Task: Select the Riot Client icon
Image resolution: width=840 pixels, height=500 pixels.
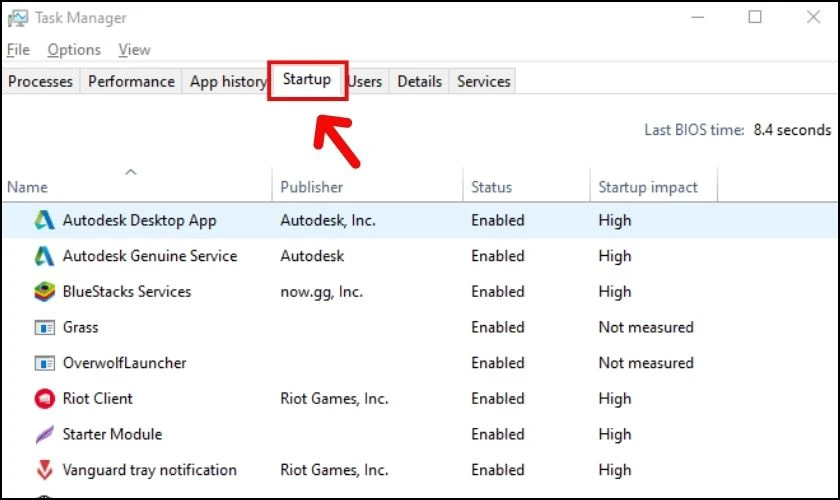Action: click(44, 399)
